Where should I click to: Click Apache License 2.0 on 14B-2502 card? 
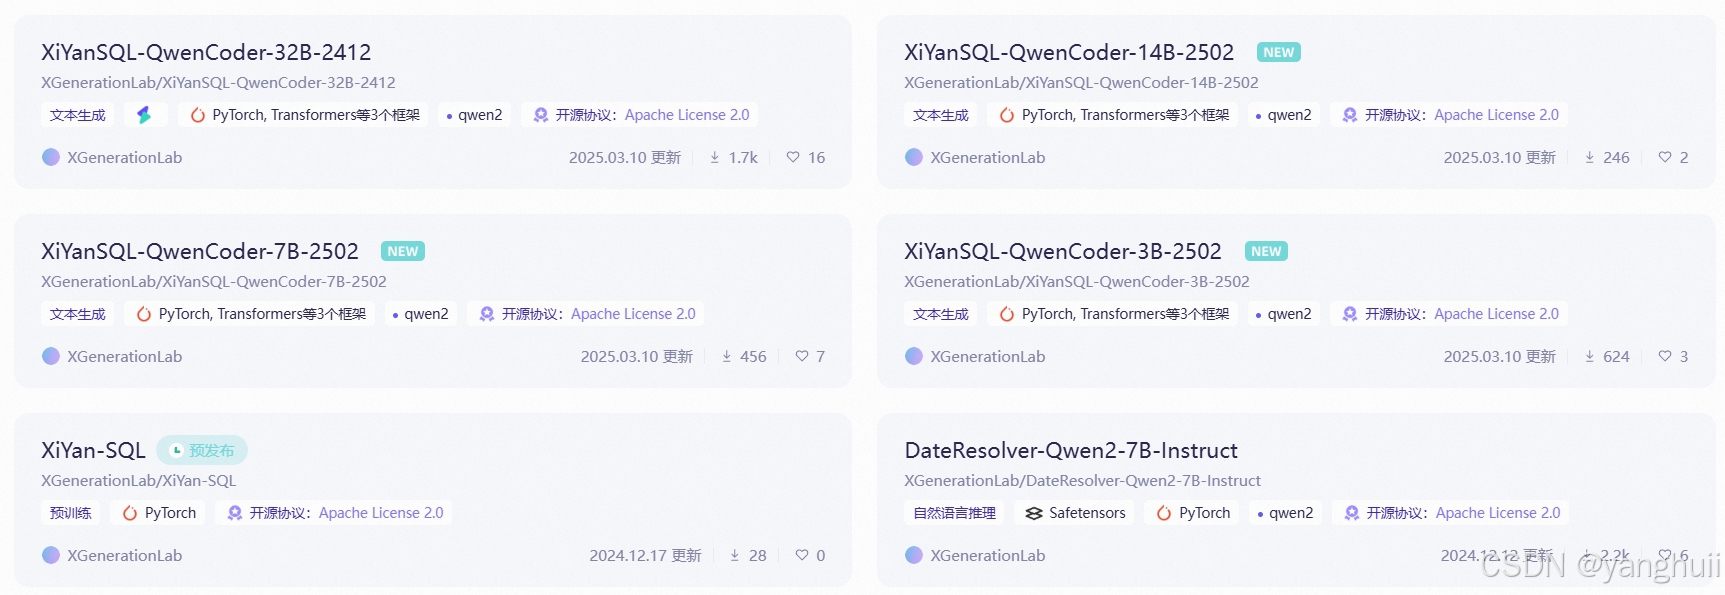pos(1496,115)
